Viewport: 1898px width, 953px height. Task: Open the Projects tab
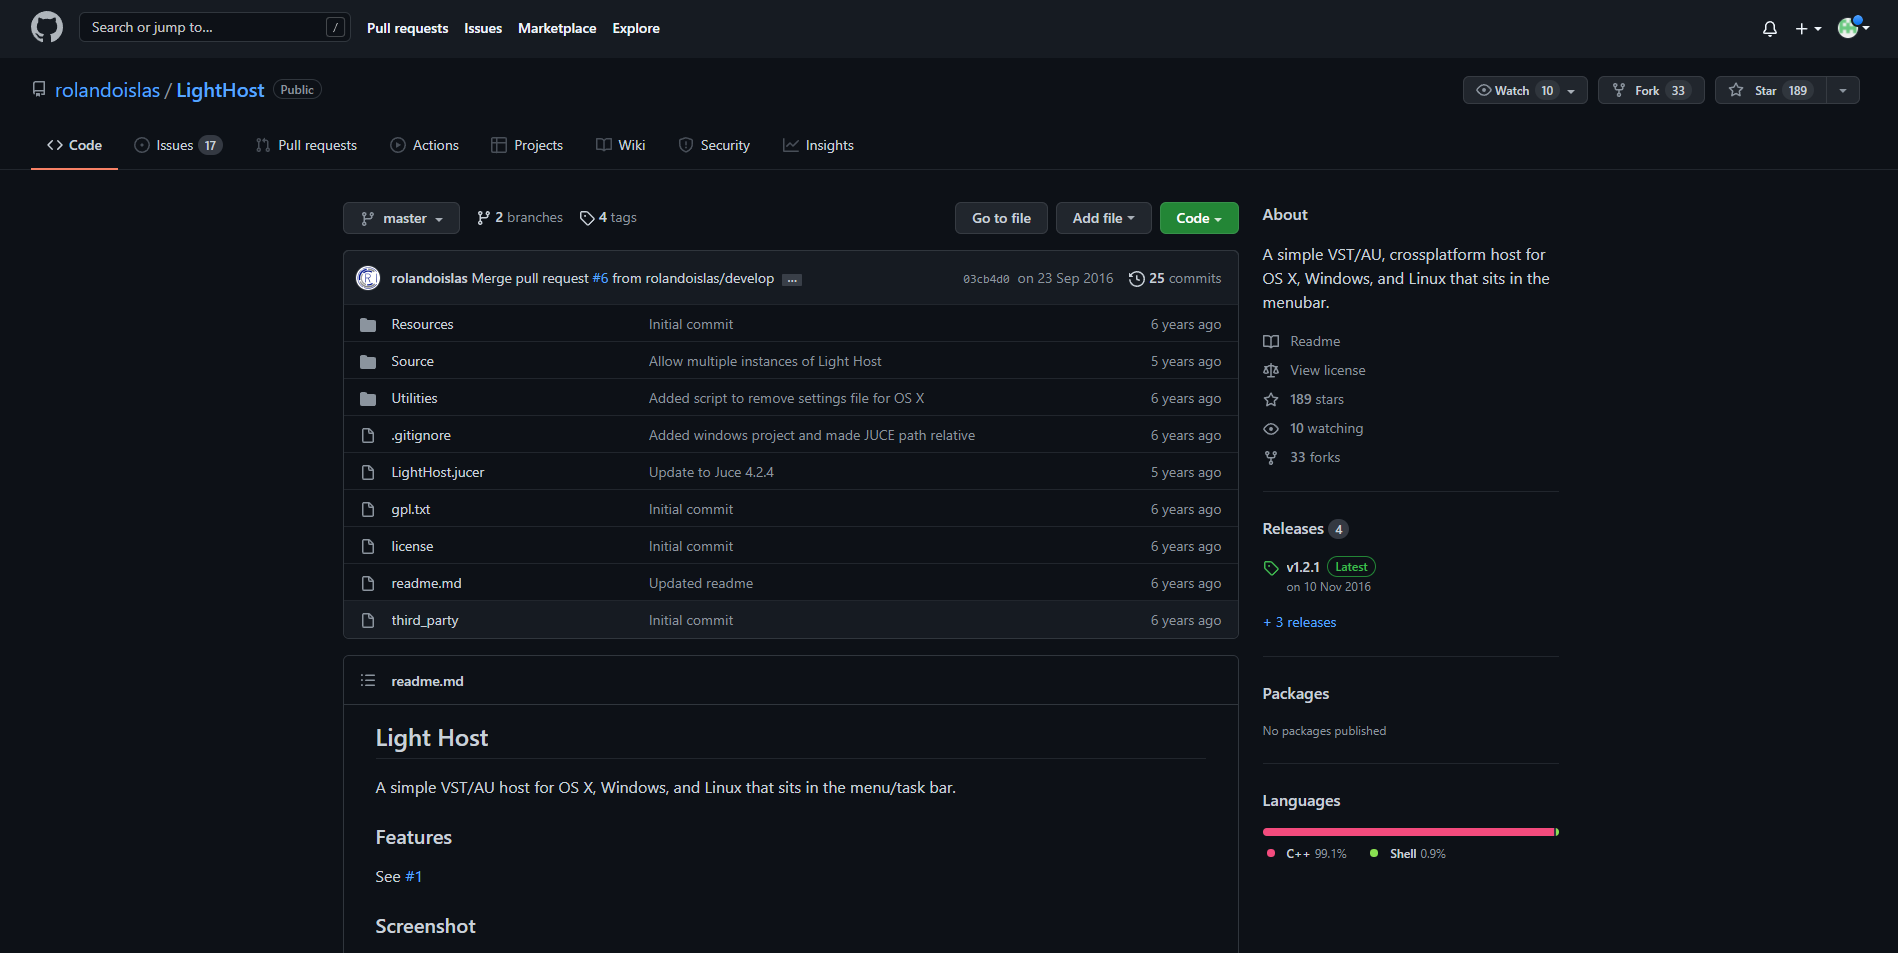click(x=527, y=145)
